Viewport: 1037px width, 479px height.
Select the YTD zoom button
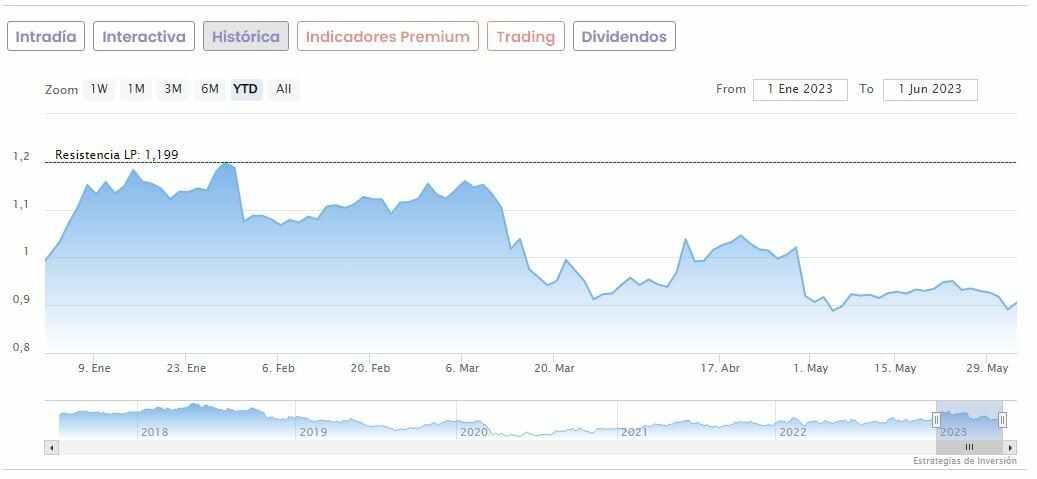click(245, 89)
